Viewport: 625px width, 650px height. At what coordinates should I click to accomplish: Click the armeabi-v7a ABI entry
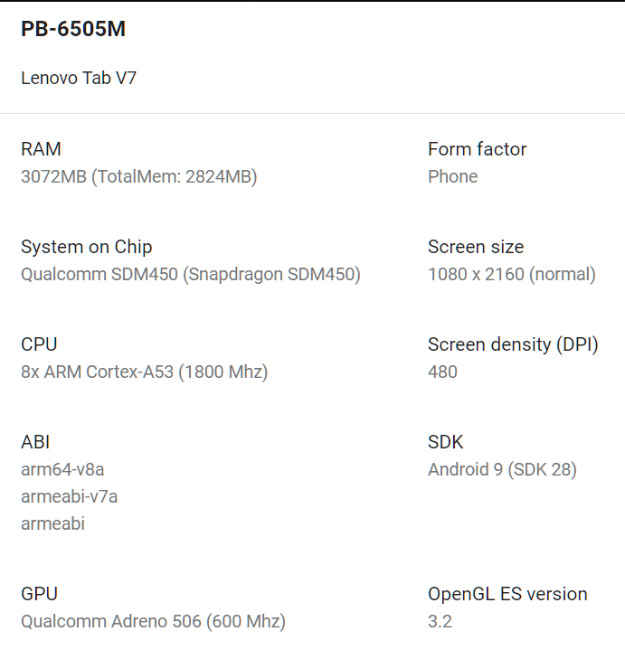pos(69,497)
